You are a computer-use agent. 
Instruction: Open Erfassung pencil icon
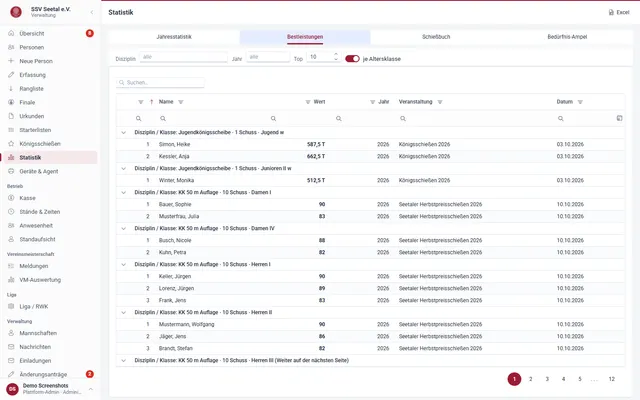click(x=11, y=75)
